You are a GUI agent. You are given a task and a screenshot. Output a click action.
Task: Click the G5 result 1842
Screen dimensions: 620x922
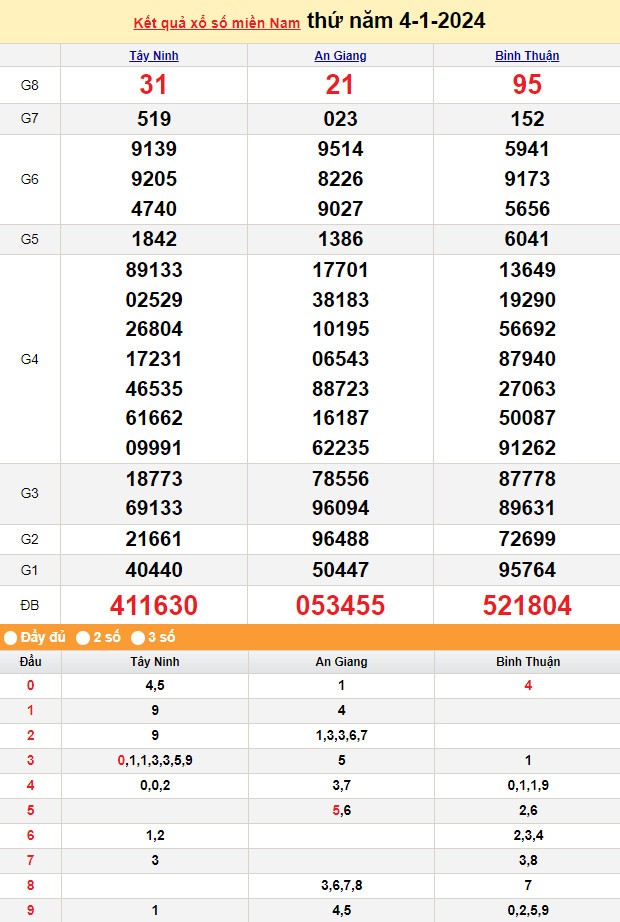click(154, 239)
